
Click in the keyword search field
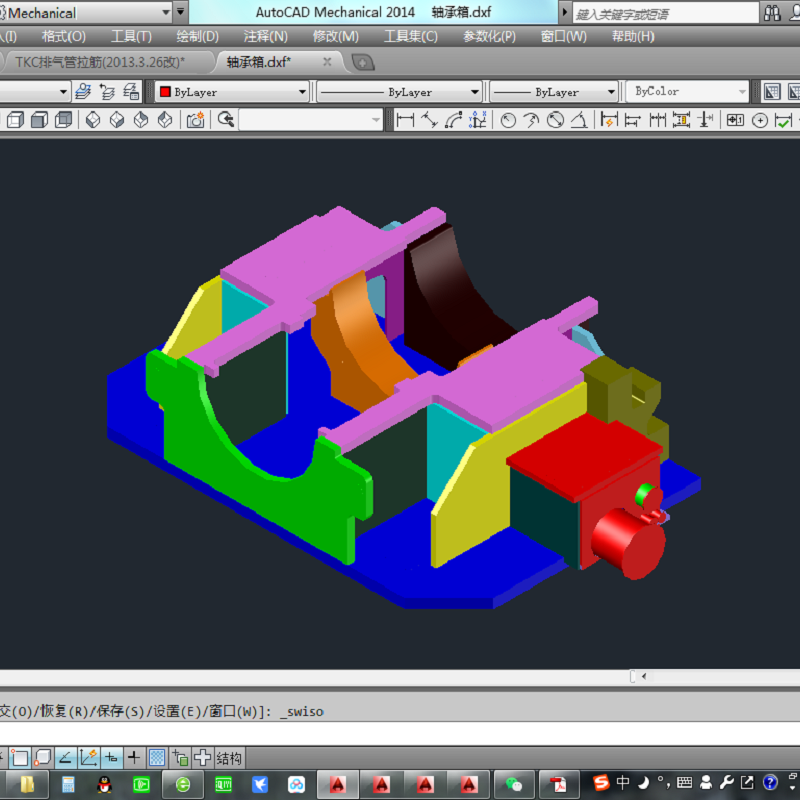[665, 14]
